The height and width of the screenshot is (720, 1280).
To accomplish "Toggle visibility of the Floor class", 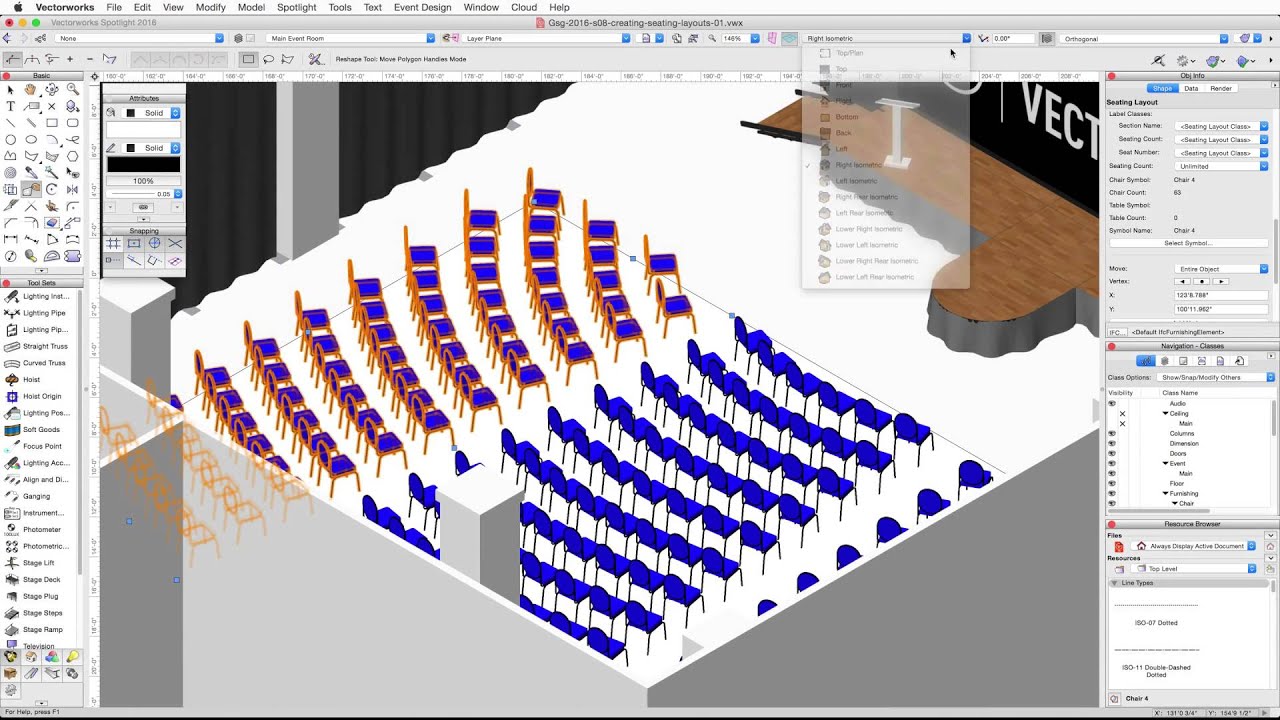I will (x=1112, y=483).
